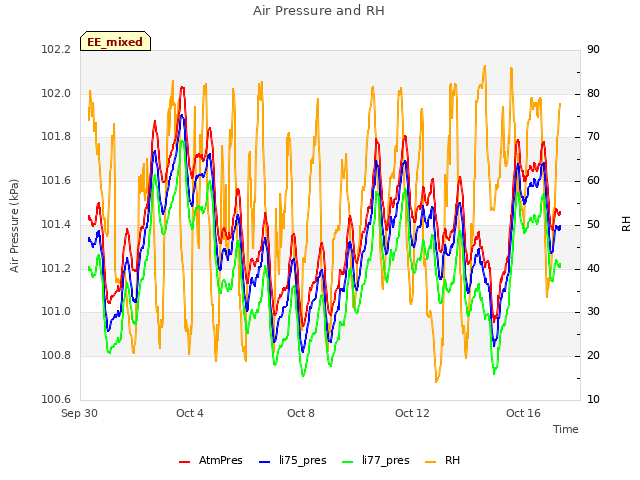Click the RH right axis label
This screenshot has height=480, width=640.
pos(626,224)
